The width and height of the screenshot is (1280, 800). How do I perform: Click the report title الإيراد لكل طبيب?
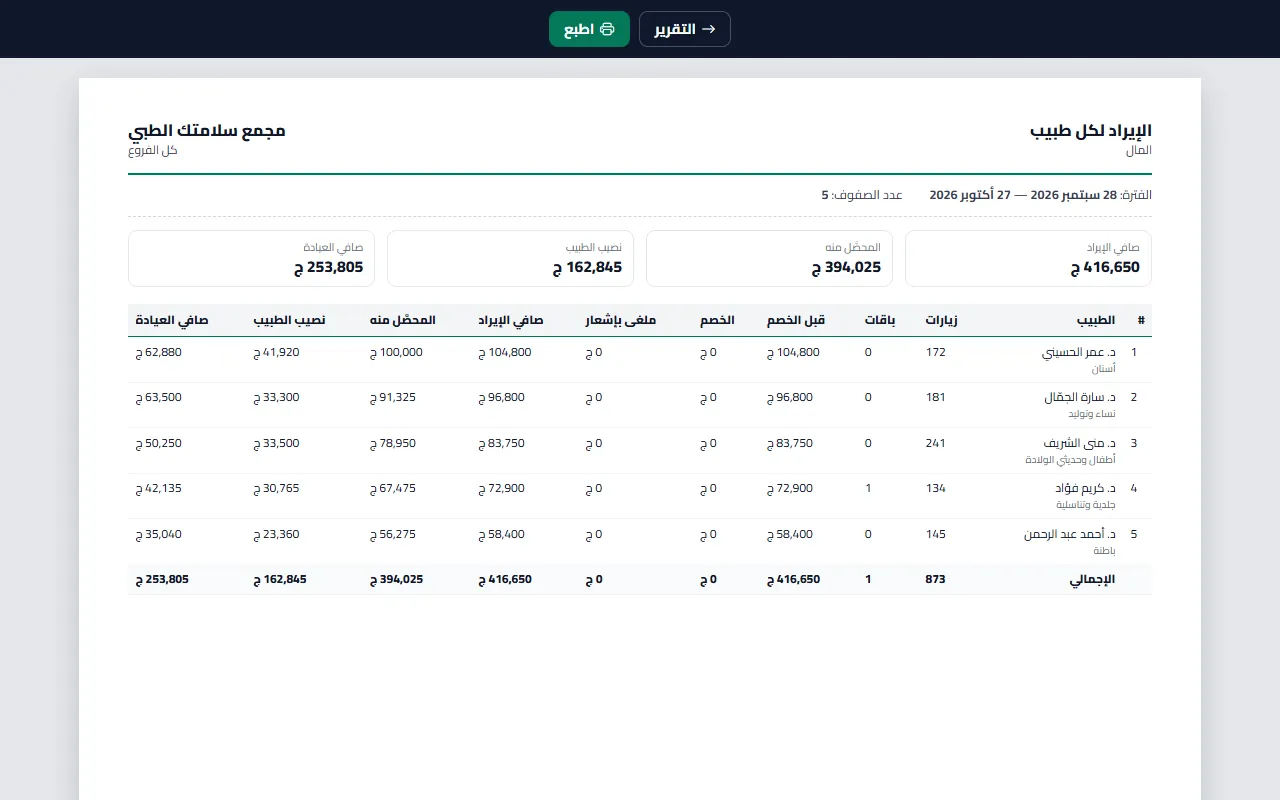1091,131
